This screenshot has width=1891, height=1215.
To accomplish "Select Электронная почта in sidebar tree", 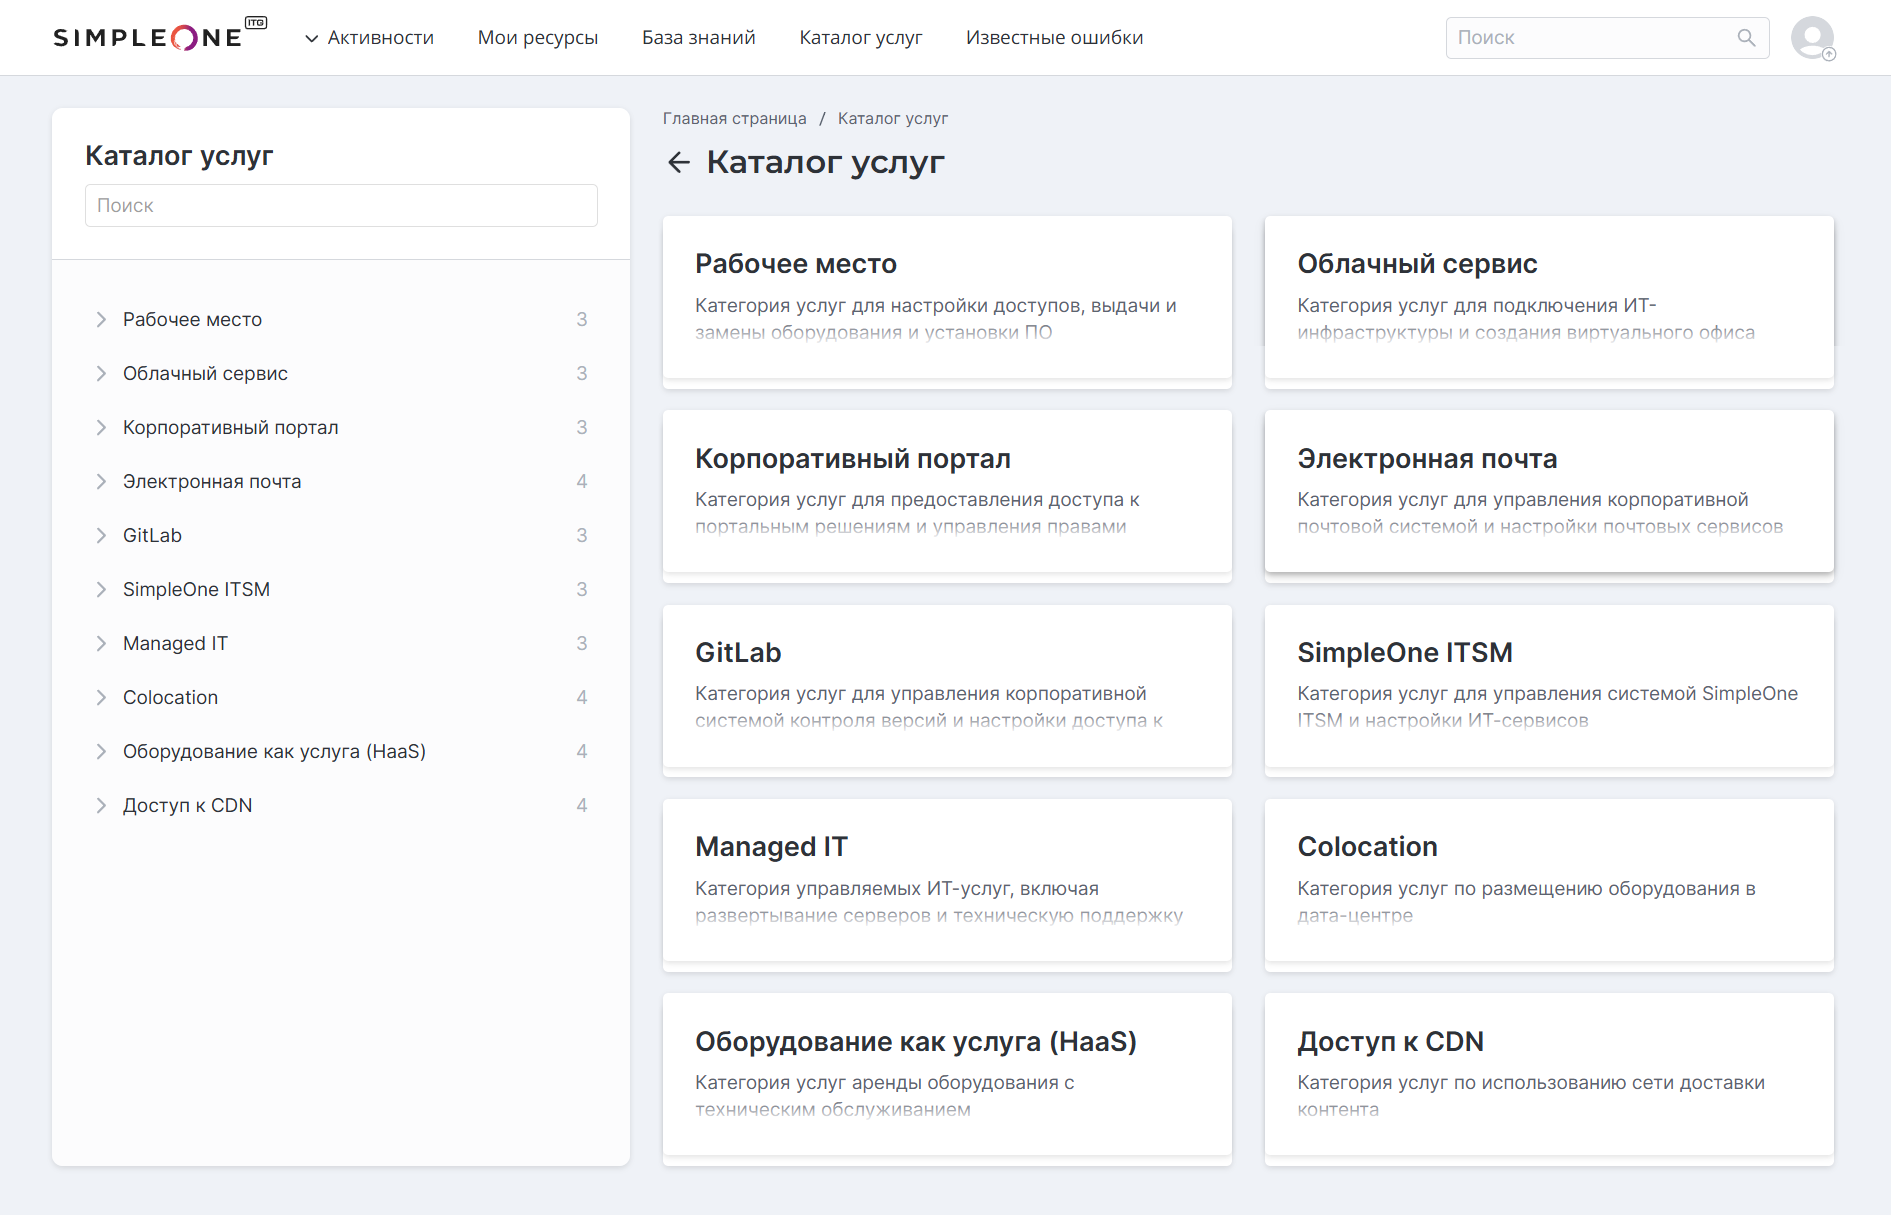I will [212, 481].
